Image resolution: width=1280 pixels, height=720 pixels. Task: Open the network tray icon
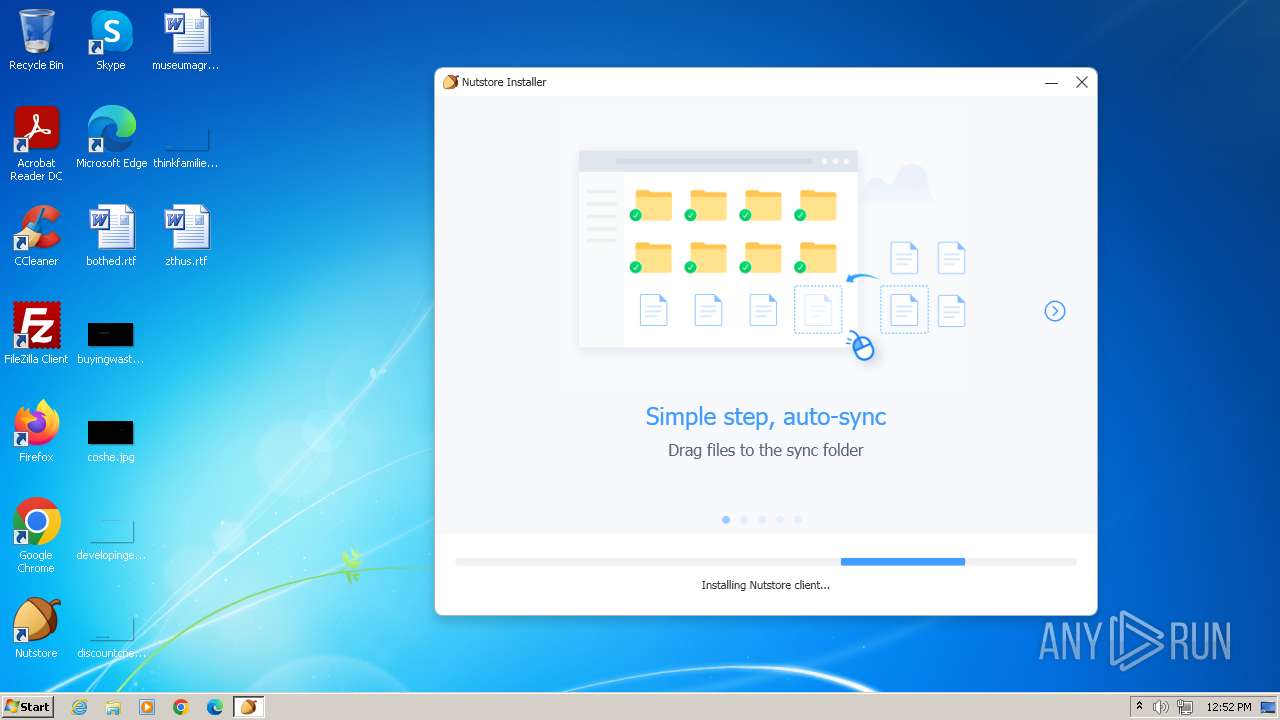point(1185,707)
